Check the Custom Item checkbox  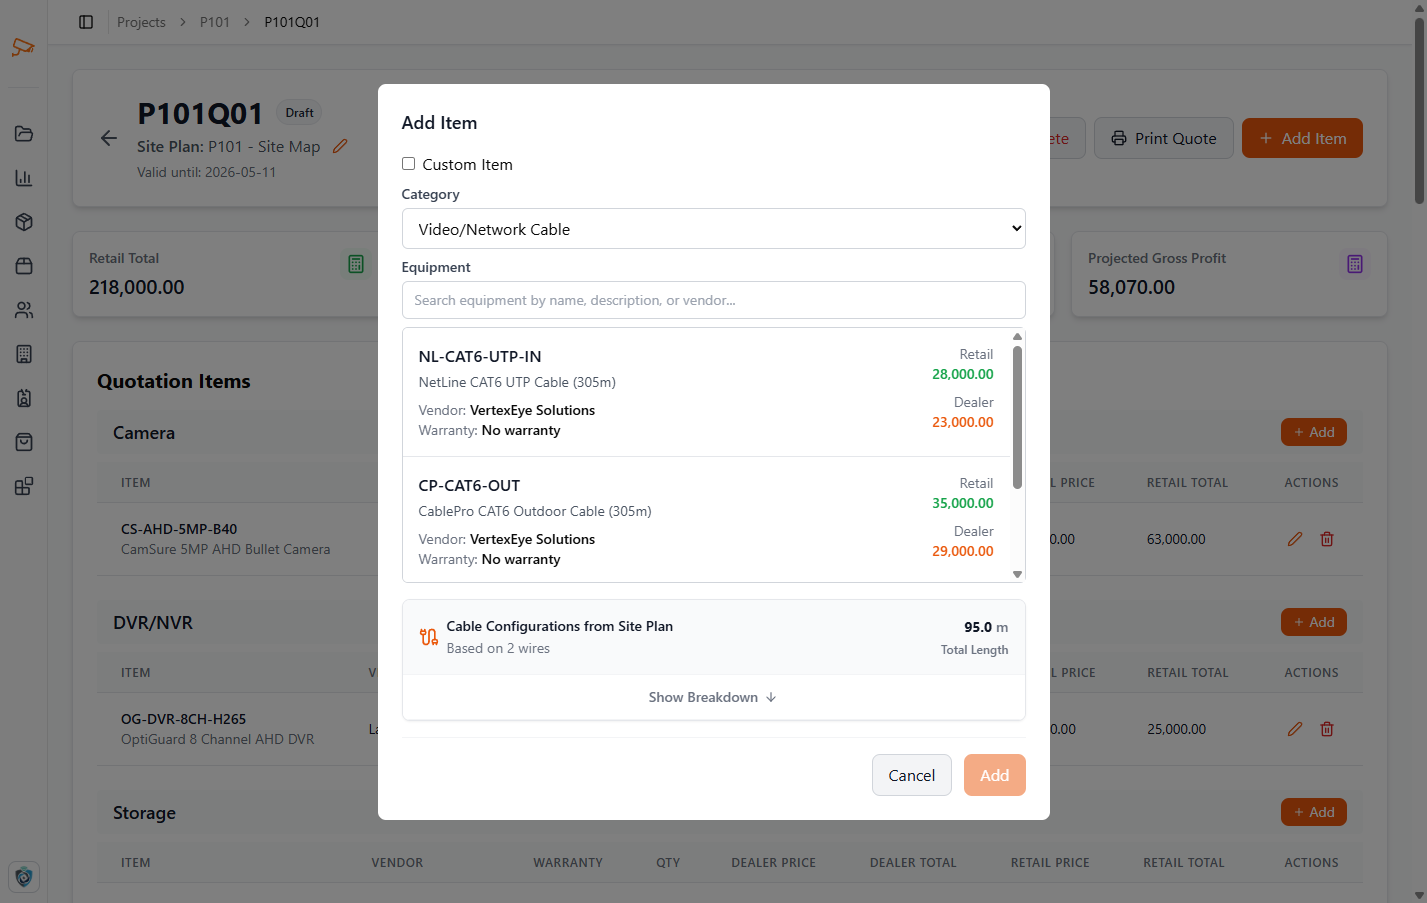pos(408,164)
